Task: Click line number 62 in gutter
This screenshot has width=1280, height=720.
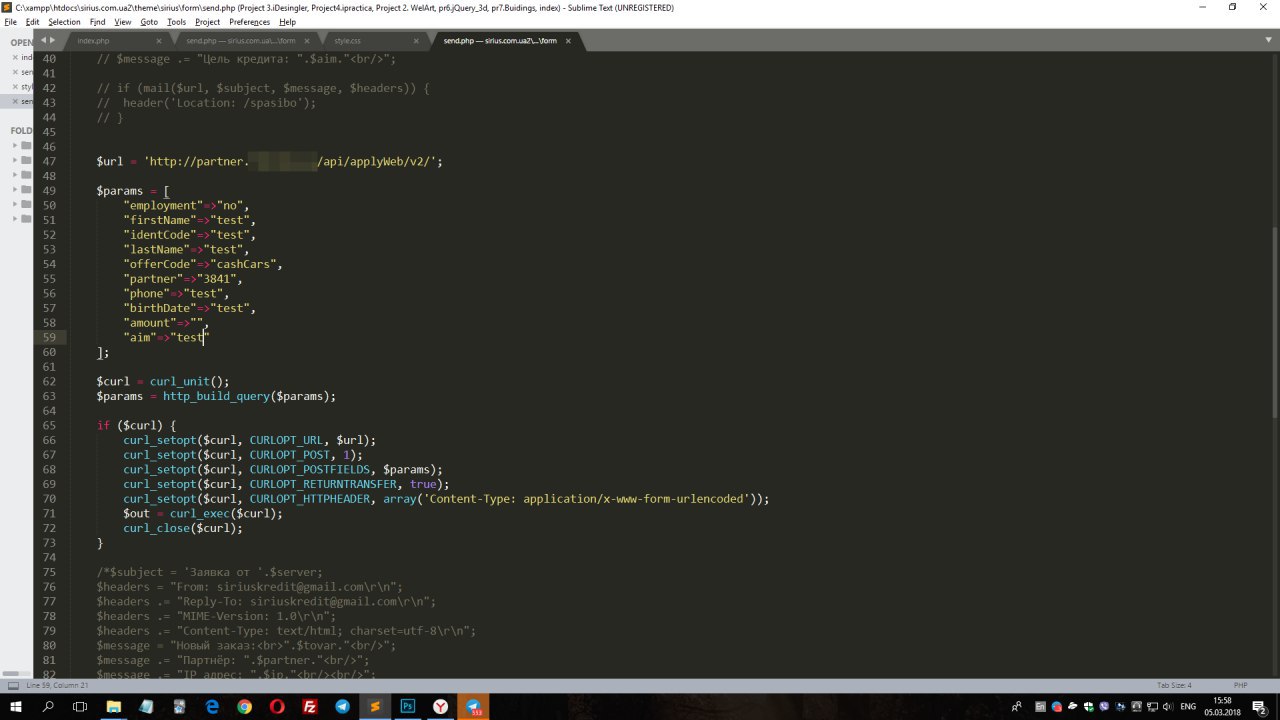Action: point(50,381)
